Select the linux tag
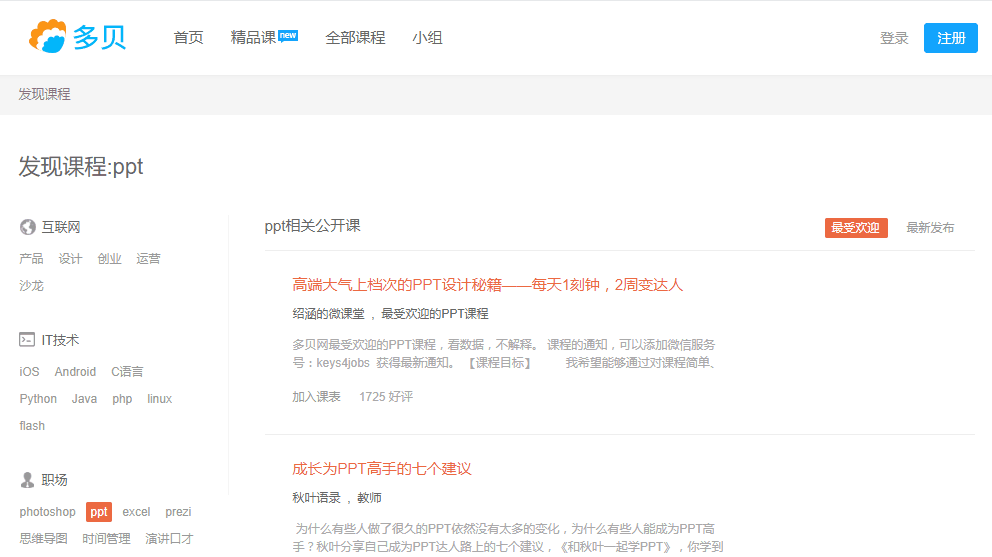 coord(159,399)
